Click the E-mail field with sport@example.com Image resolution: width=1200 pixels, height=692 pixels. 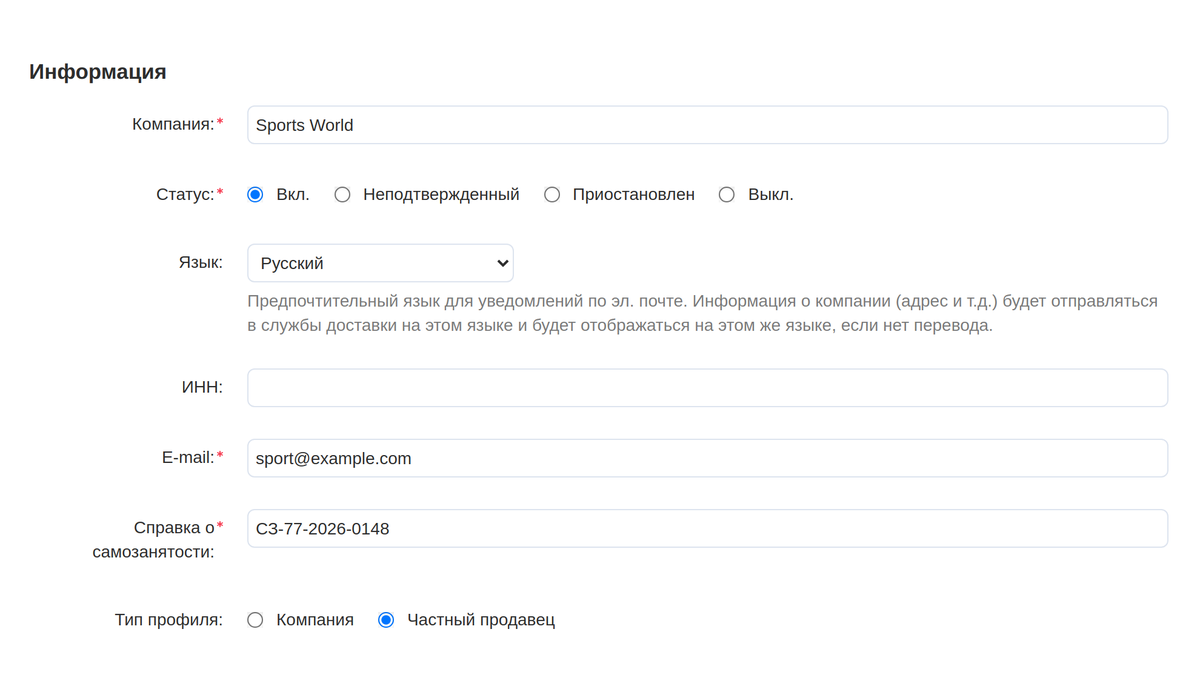point(707,458)
